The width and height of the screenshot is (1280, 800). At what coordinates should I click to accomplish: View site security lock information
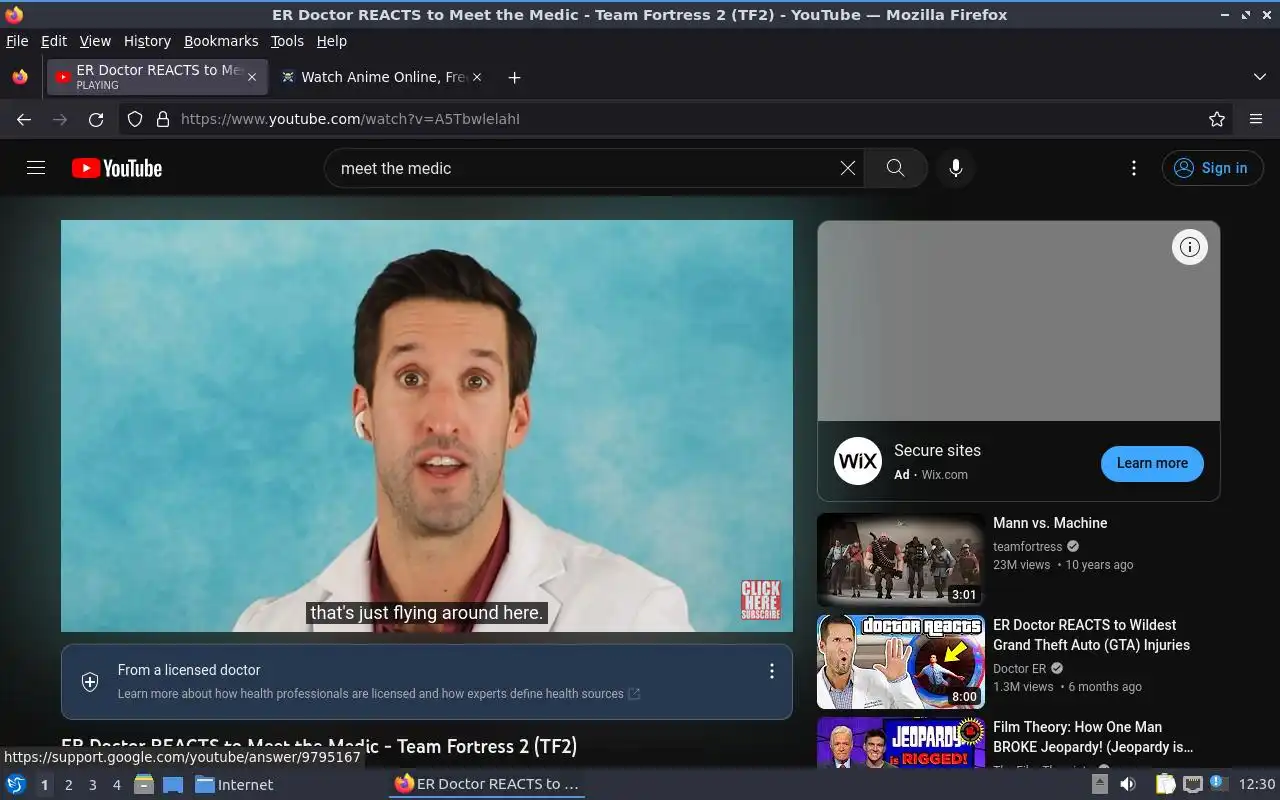click(x=163, y=119)
